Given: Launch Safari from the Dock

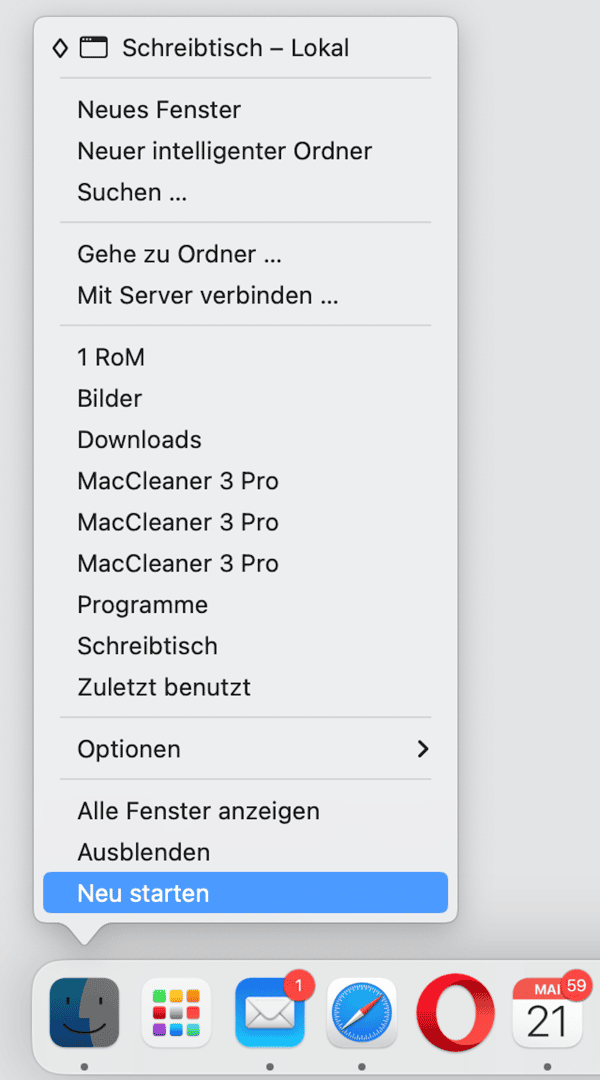Looking at the screenshot, I should click(x=361, y=1012).
